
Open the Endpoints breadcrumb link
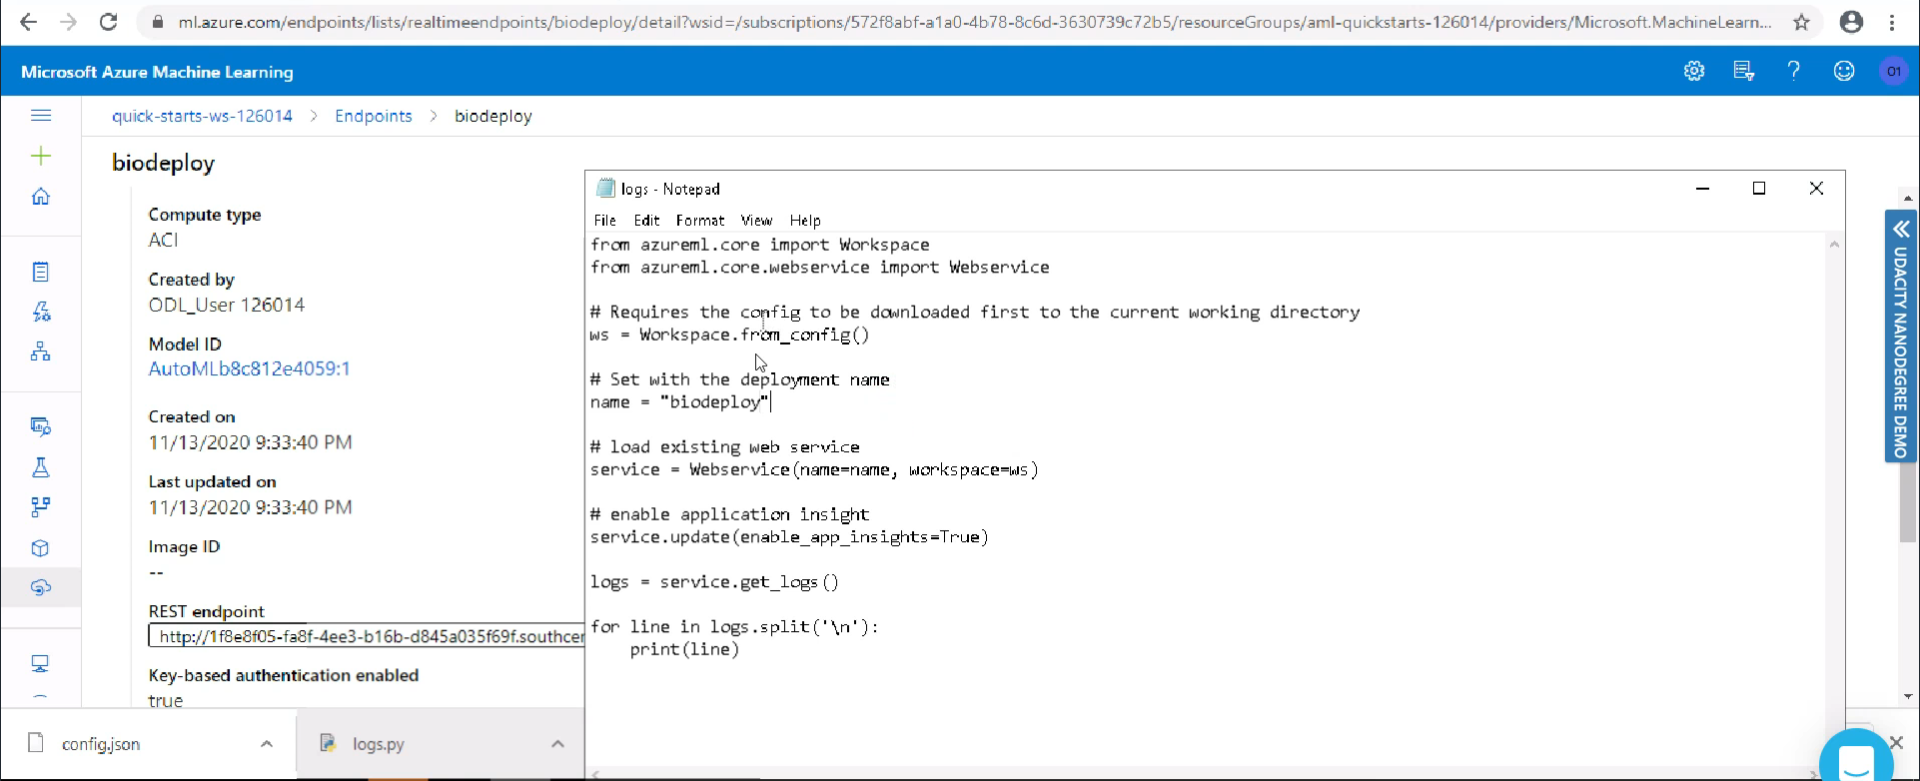(373, 116)
